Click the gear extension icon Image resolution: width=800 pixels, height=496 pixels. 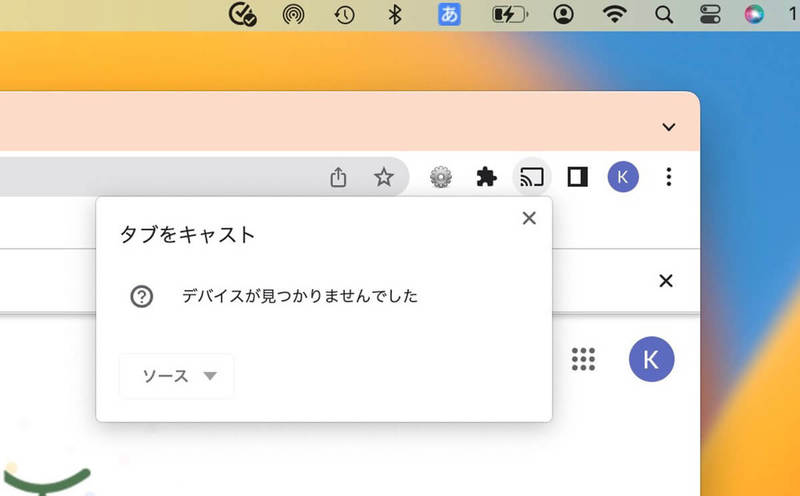[441, 177]
